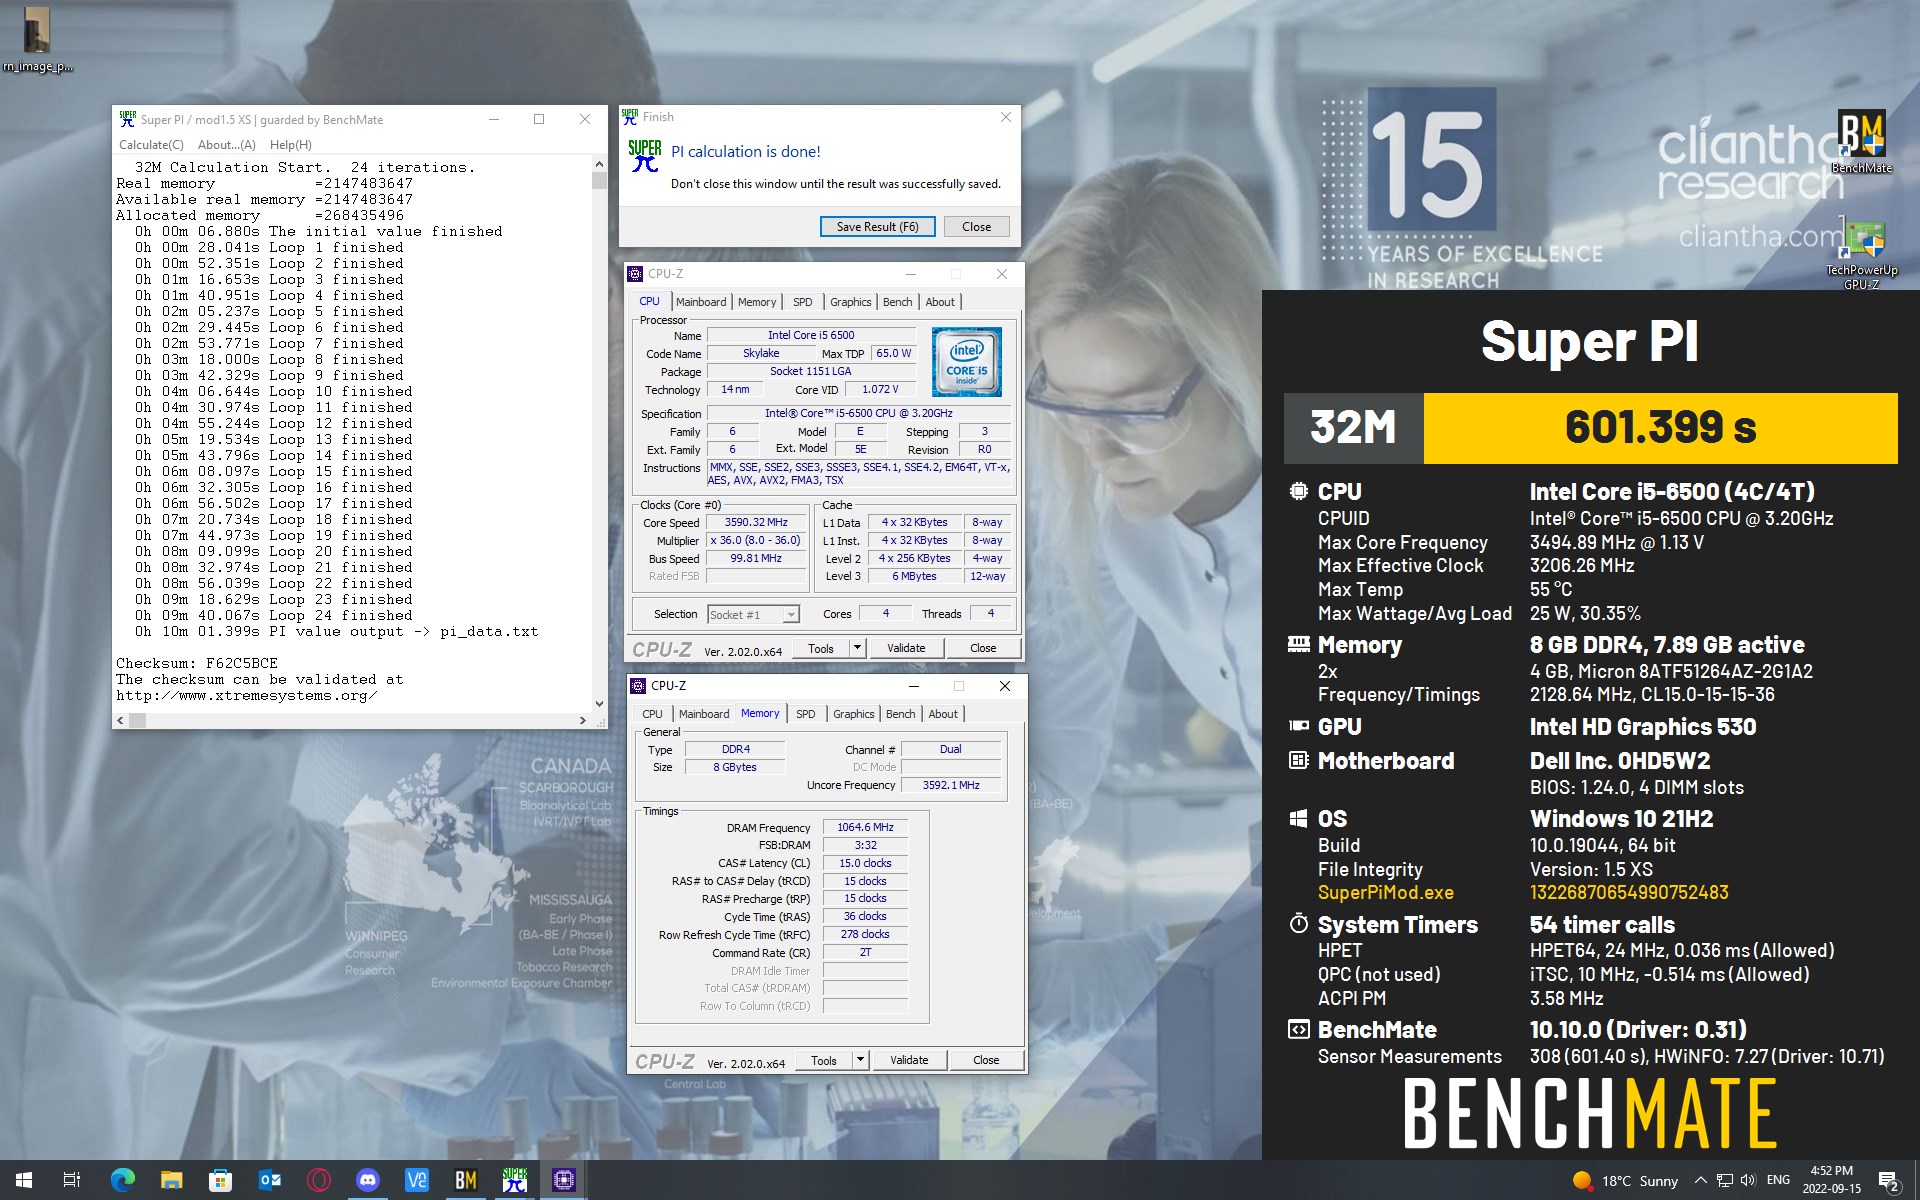Expand Tools dropdown arrow in upper CPU-Z
1920x1200 pixels.
[857, 648]
